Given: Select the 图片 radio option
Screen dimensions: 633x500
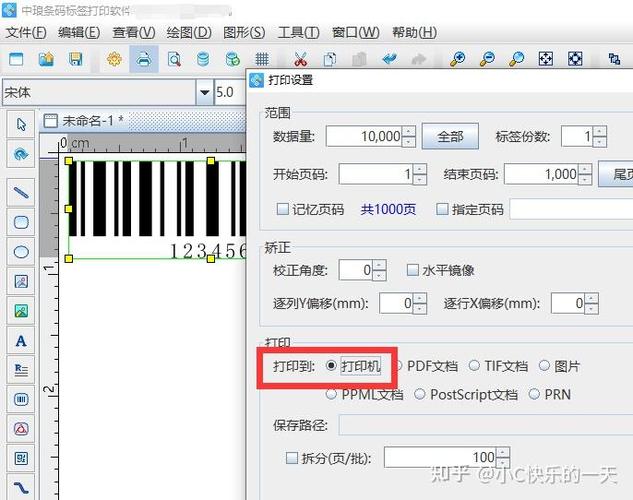Looking at the screenshot, I should (545, 366).
